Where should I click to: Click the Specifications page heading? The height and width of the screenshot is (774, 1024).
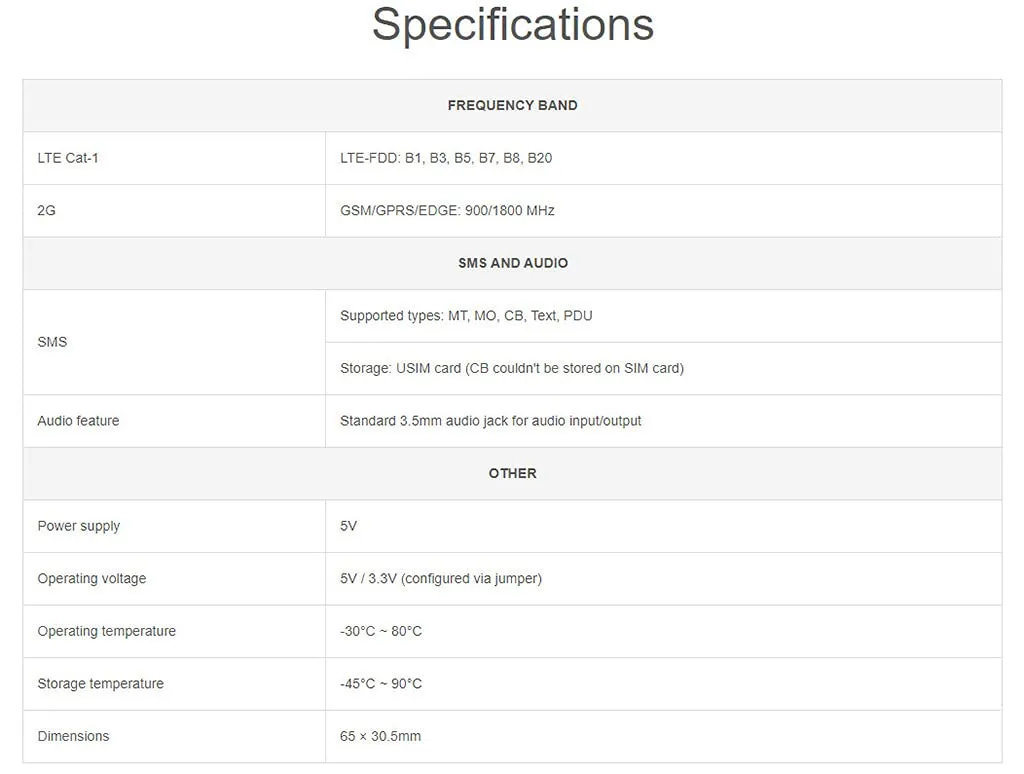click(512, 24)
